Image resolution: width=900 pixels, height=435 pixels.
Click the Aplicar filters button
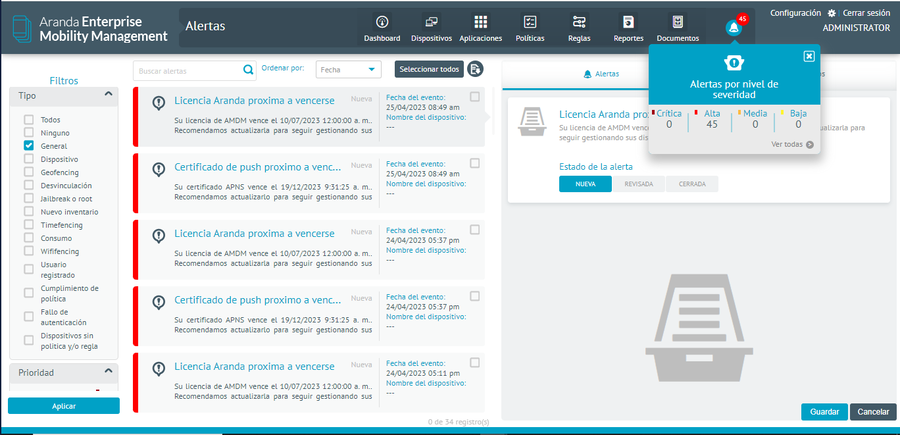[64, 406]
